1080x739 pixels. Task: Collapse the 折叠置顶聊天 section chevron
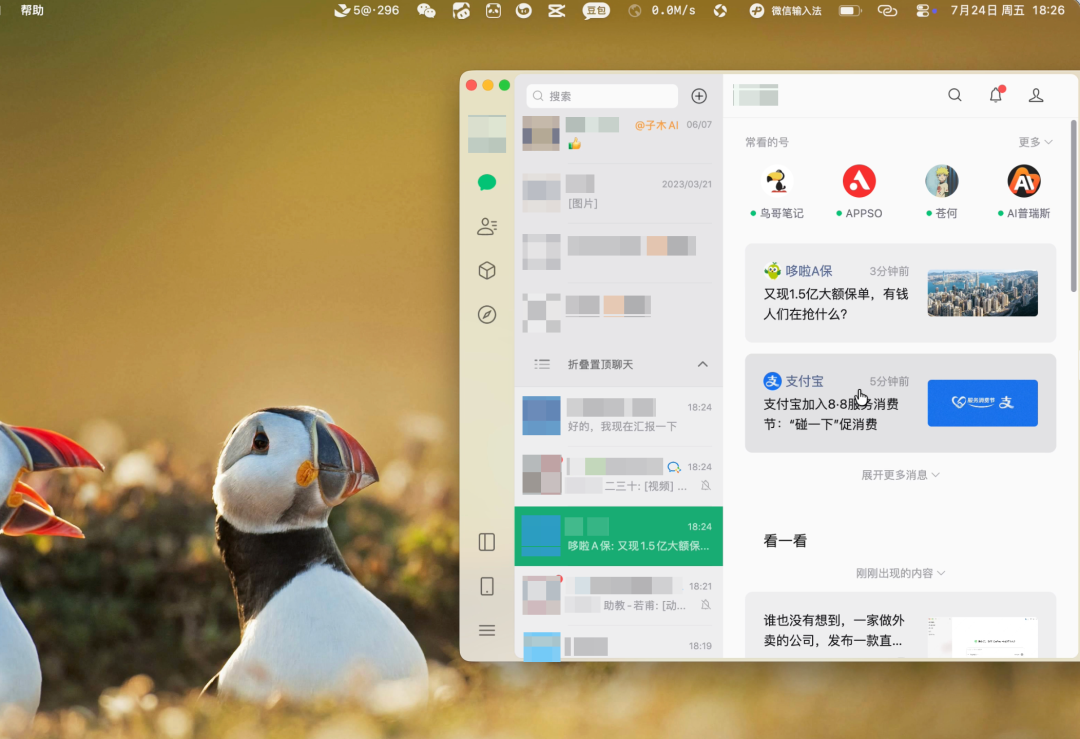coord(703,364)
